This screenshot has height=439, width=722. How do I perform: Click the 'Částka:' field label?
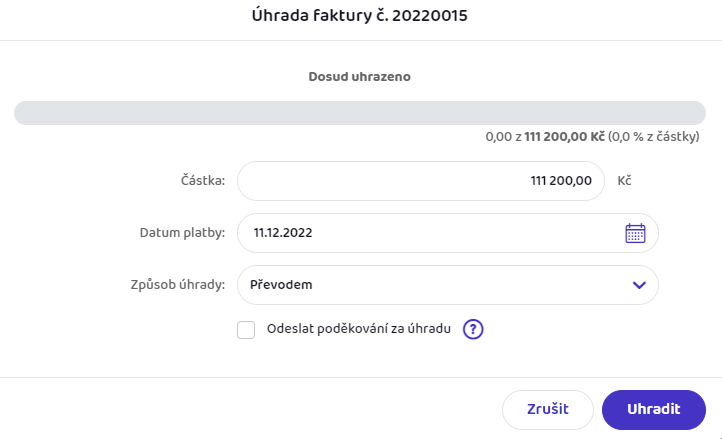pos(203,181)
